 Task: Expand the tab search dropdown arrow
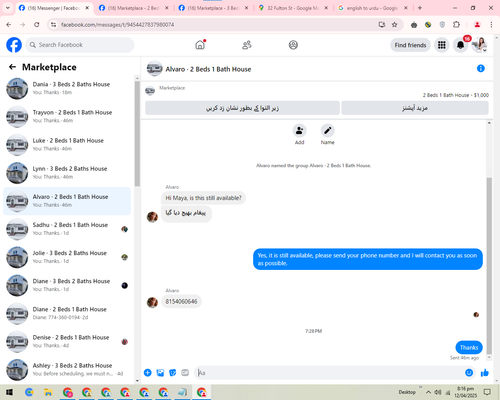[8, 8]
